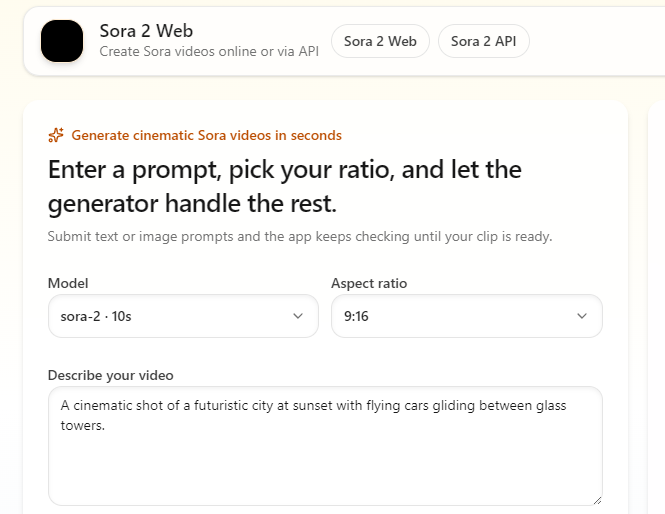Click "Generate cinematic Sora videos in seconds" text

tap(206, 135)
